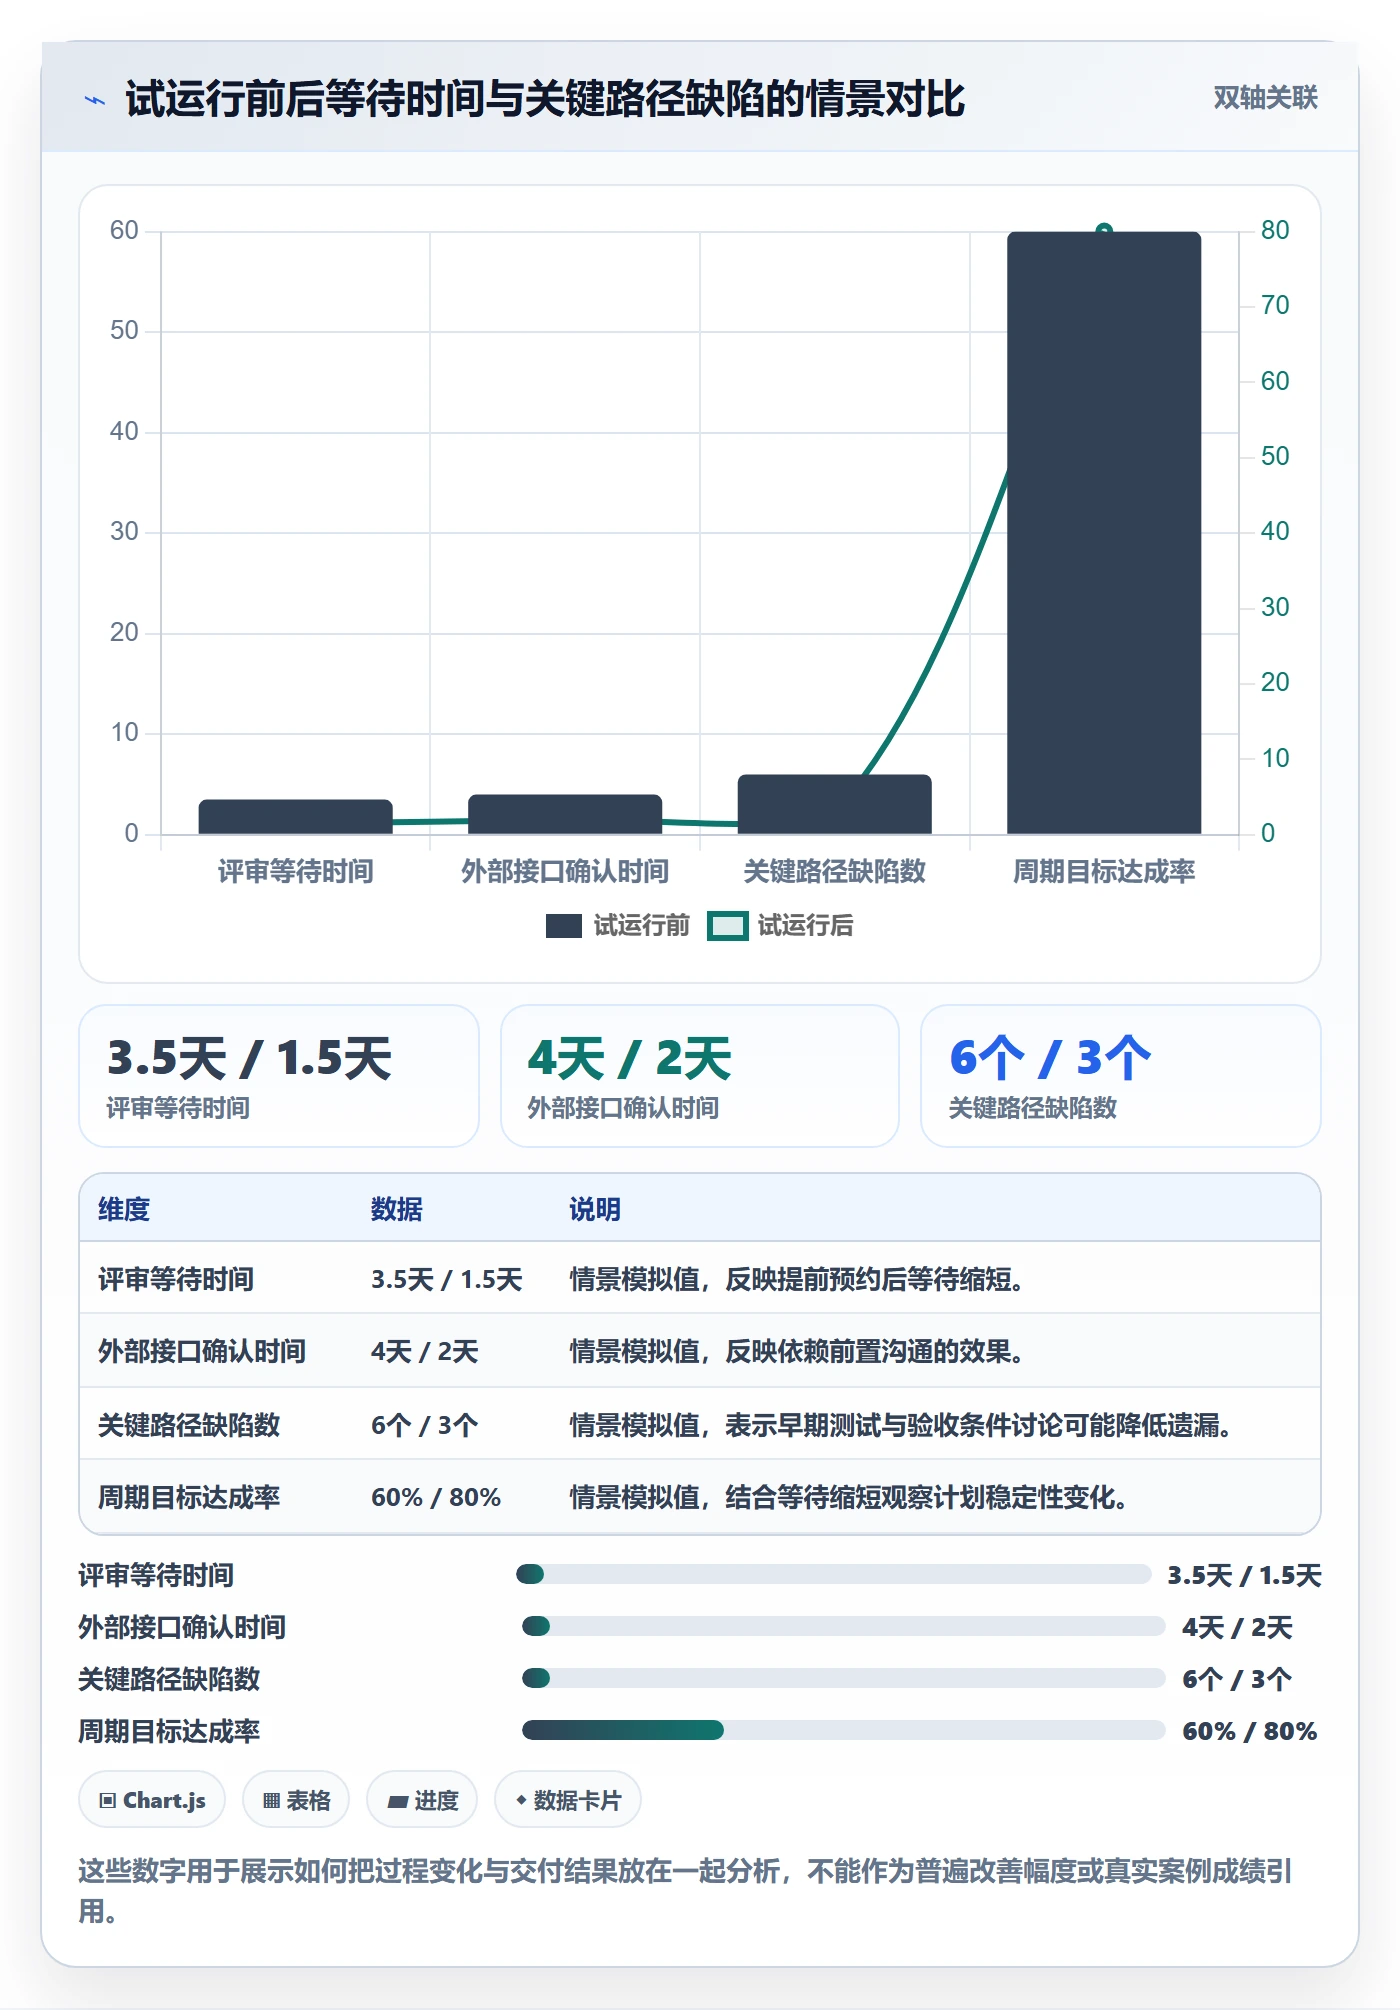Click the 外部接口确认时间 chart bar
This screenshot has width=1400, height=2010.
(565, 814)
